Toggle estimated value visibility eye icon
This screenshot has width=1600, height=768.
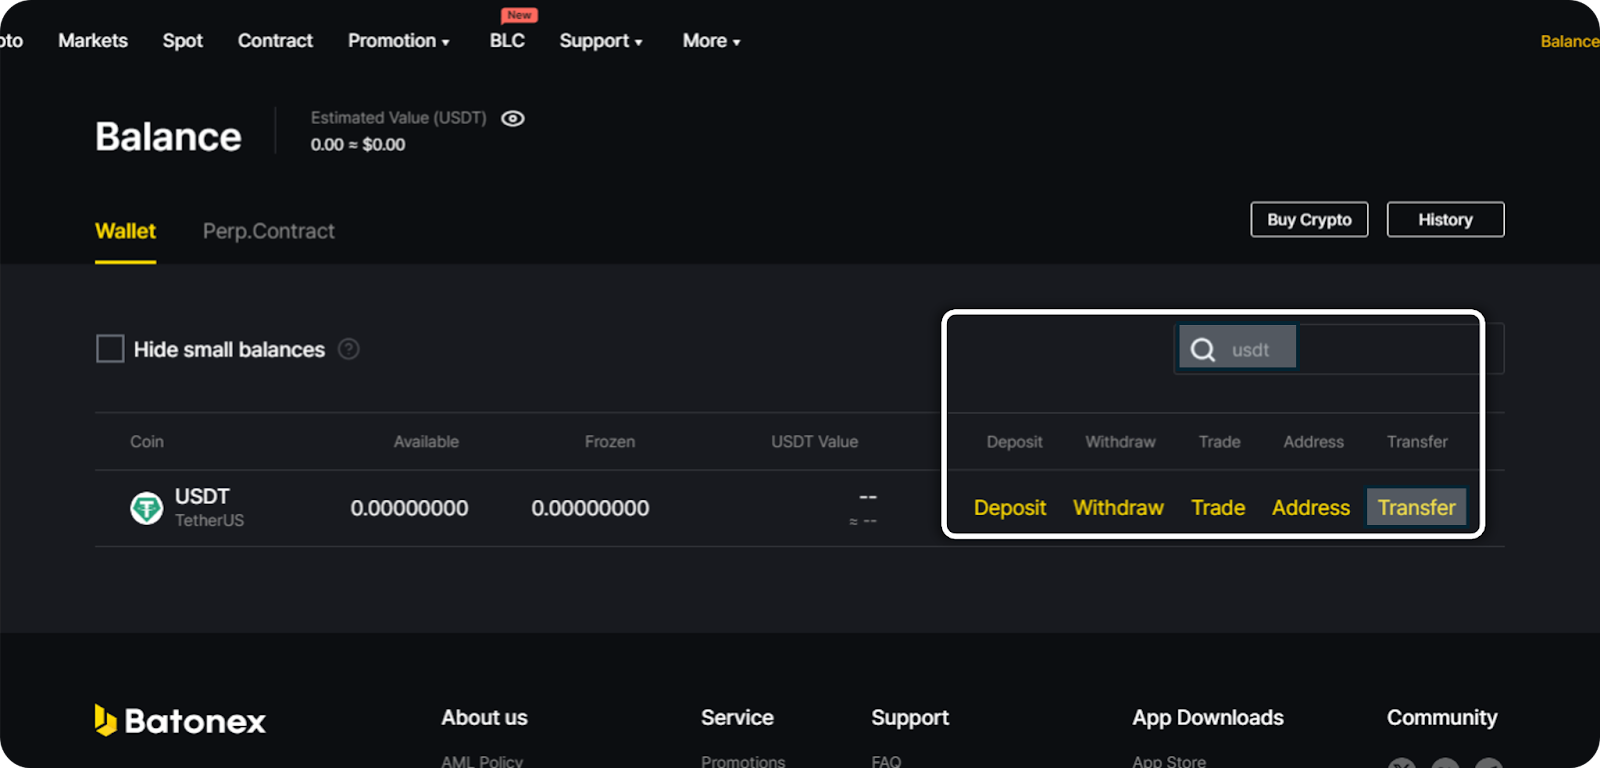coord(512,118)
